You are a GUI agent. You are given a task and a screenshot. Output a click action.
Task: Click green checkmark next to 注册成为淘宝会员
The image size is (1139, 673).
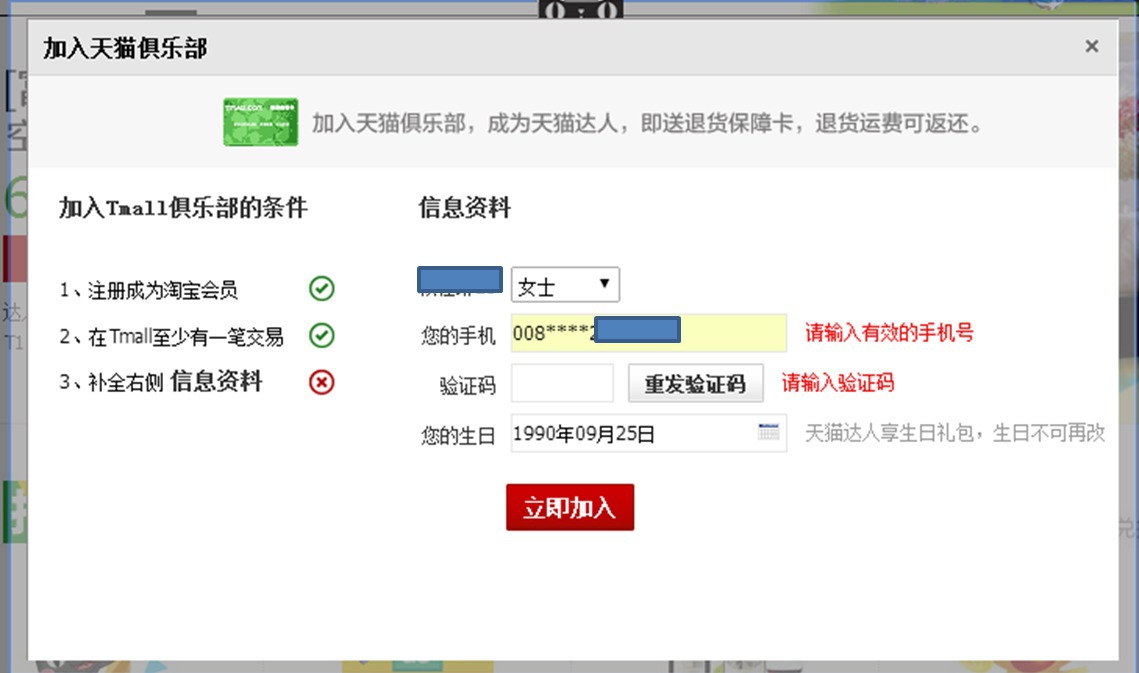(x=322, y=289)
